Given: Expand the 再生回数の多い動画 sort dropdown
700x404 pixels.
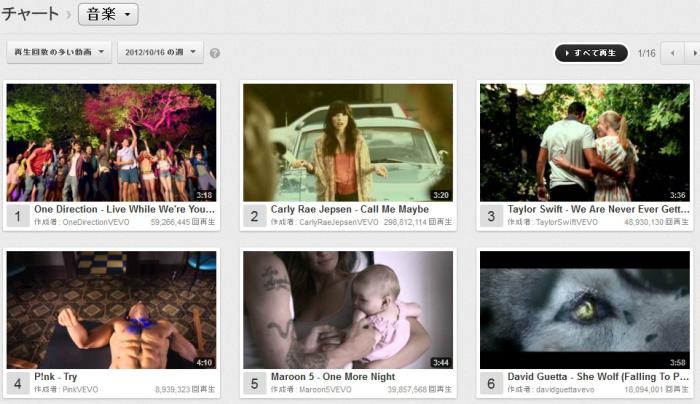Looking at the screenshot, I should tap(59, 52).
